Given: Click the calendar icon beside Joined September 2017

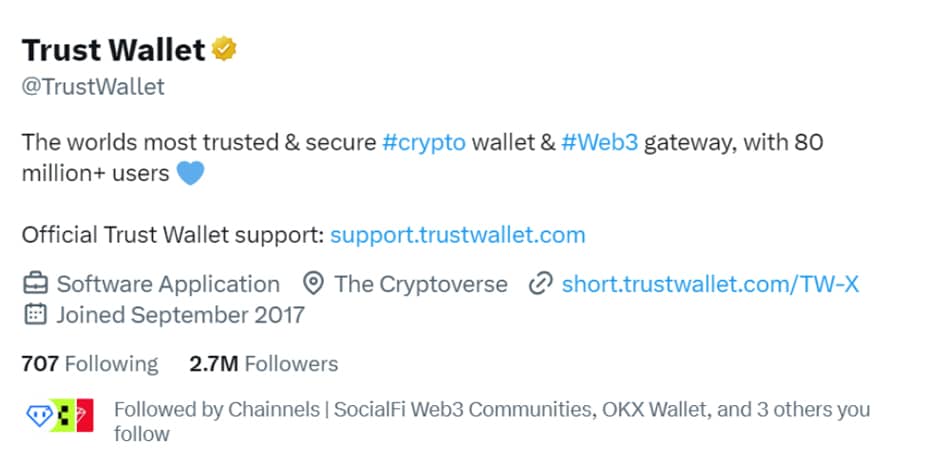Looking at the screenshot, I should 35,315.
